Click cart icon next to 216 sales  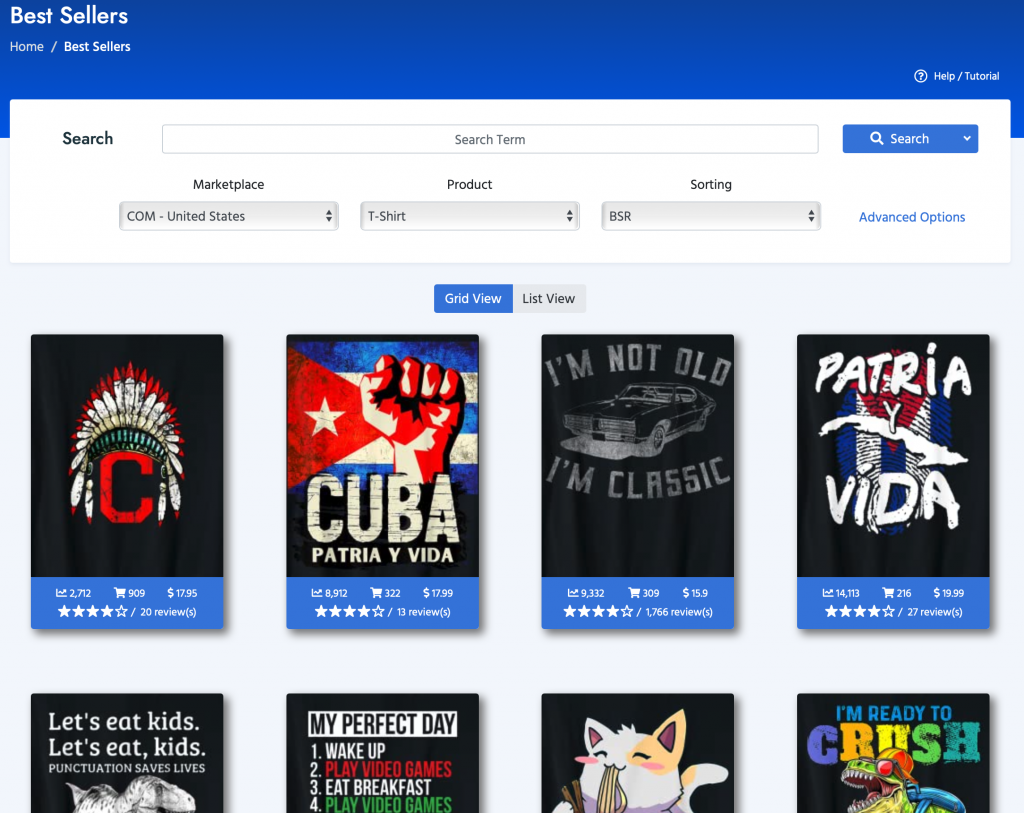[888, 593]
